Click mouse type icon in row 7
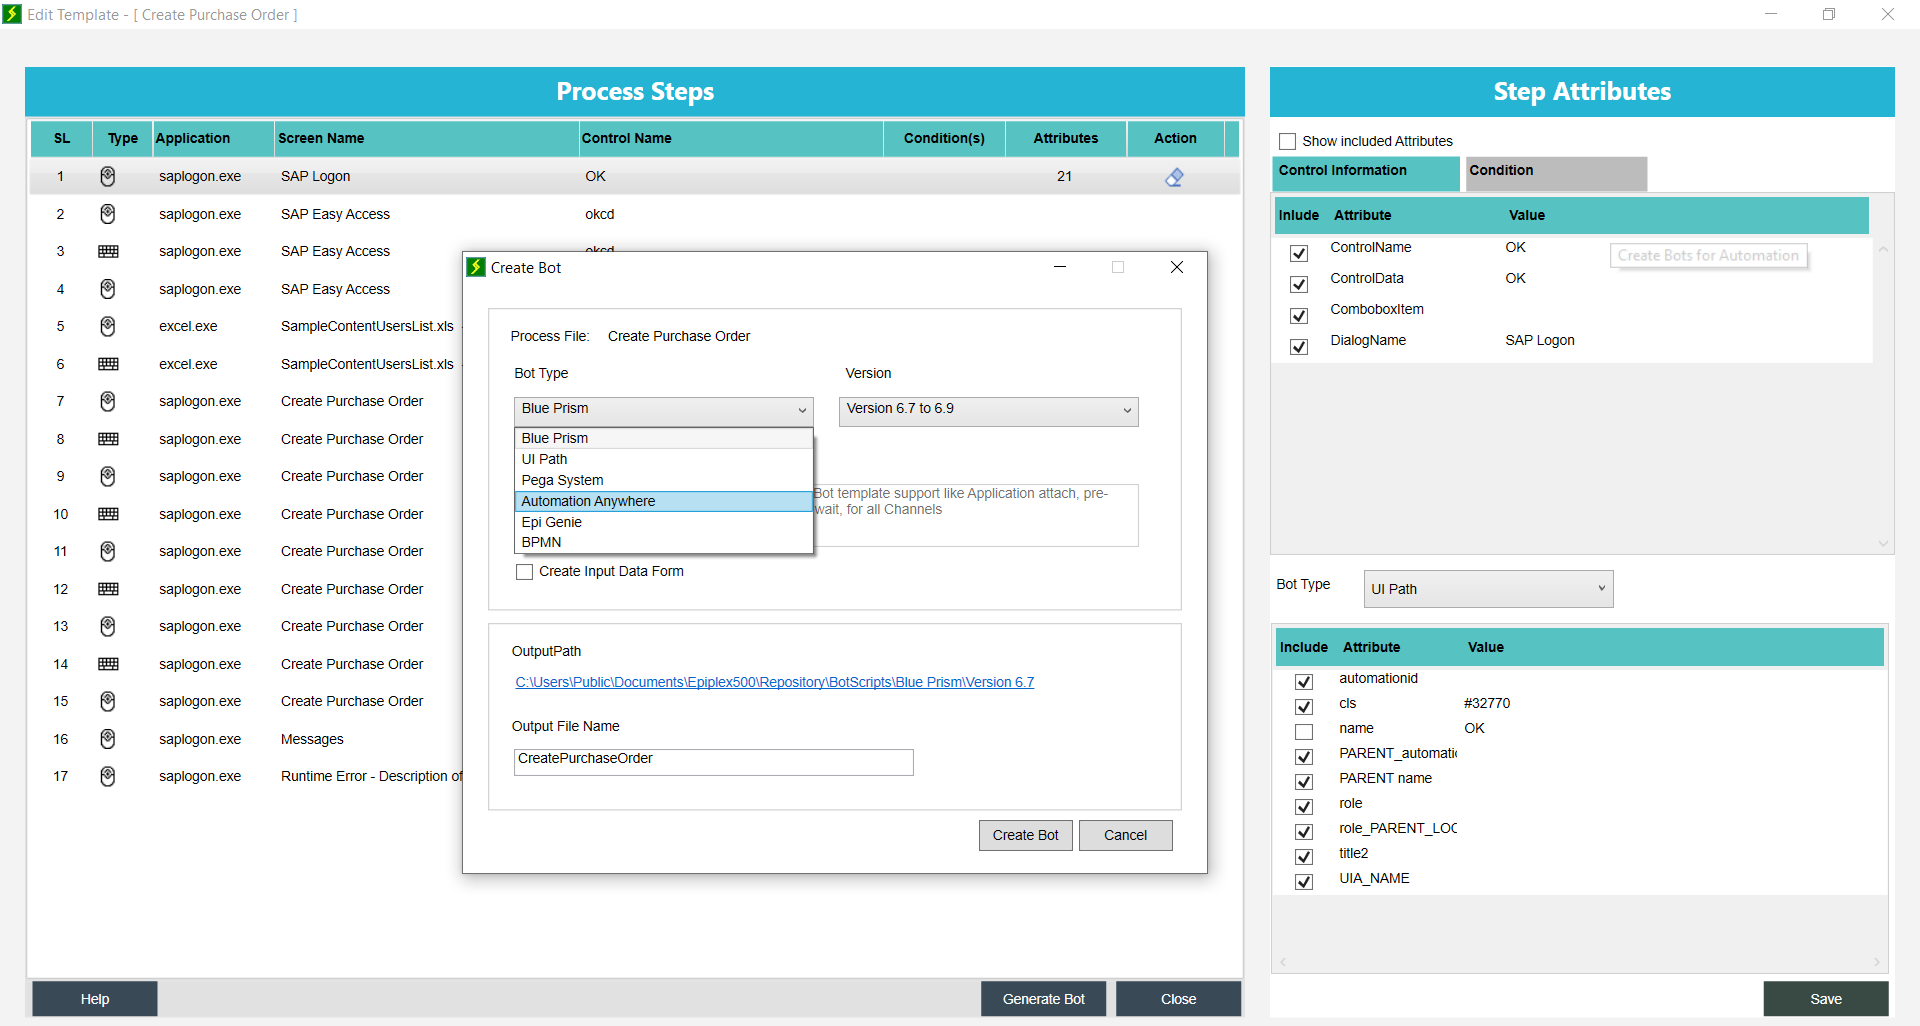Viewport: 1920px width, 1026px height. [x=108, y=401]
